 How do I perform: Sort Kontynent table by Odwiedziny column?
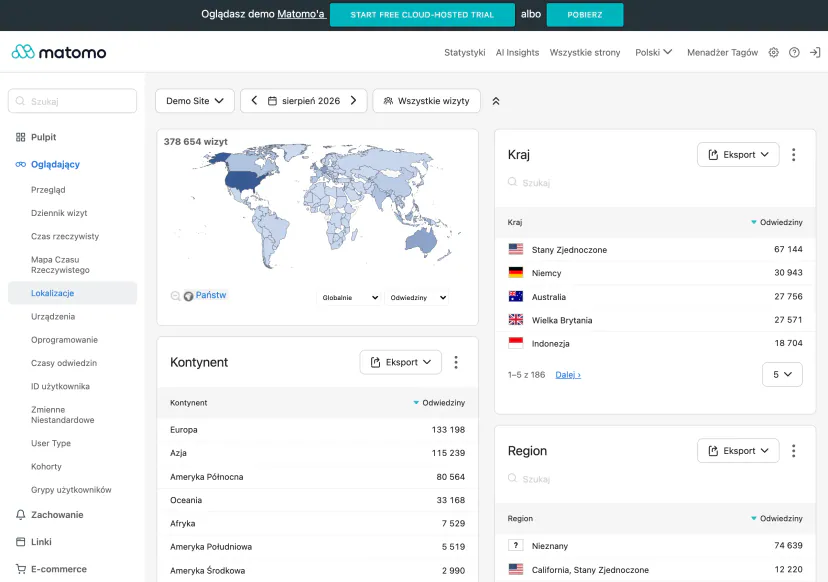click(439, 402)
